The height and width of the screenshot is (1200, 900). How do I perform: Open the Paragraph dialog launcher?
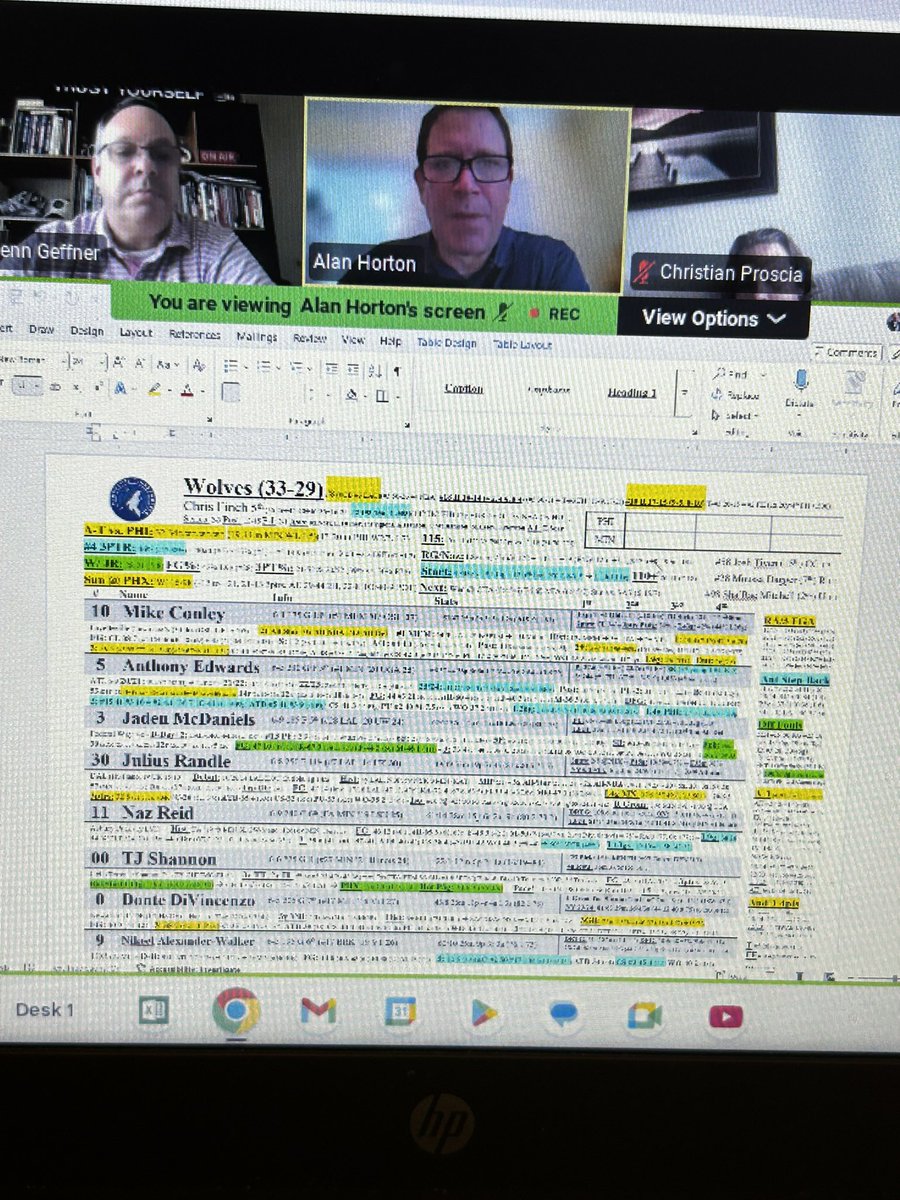coord(407,425)
